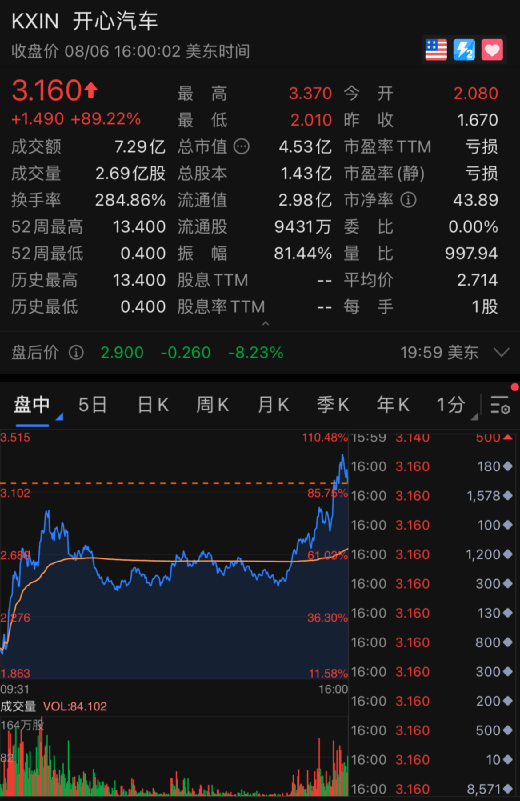This screenshot has height=801, width=520.
Task: Select the trade row with volume 1,578
Action: pyautogui.click(x=432, y=496)
